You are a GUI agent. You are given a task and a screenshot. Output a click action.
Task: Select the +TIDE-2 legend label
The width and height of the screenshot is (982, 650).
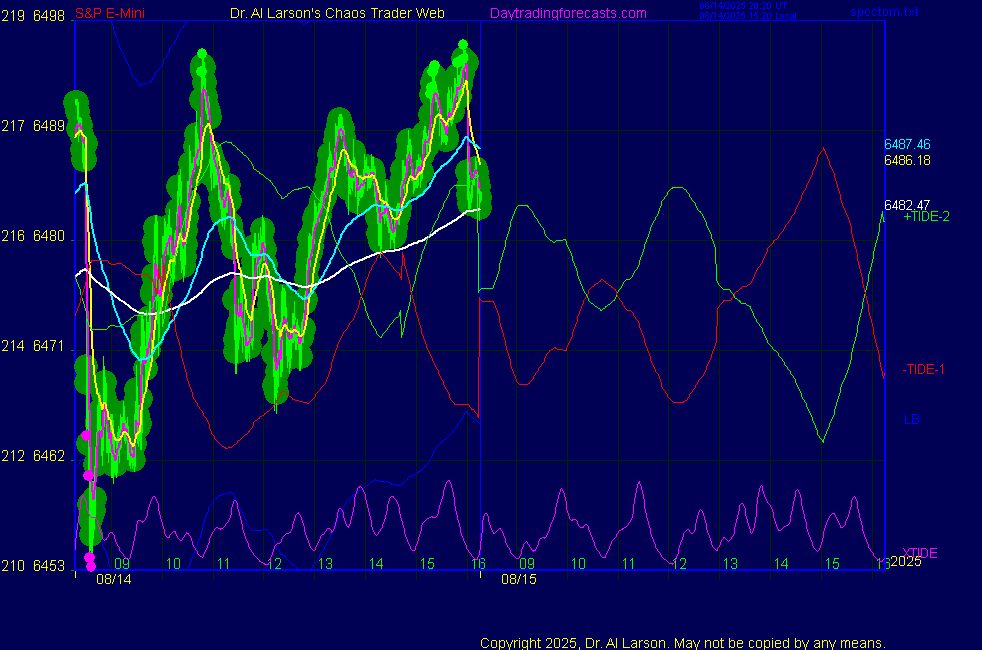coord(926,217)
